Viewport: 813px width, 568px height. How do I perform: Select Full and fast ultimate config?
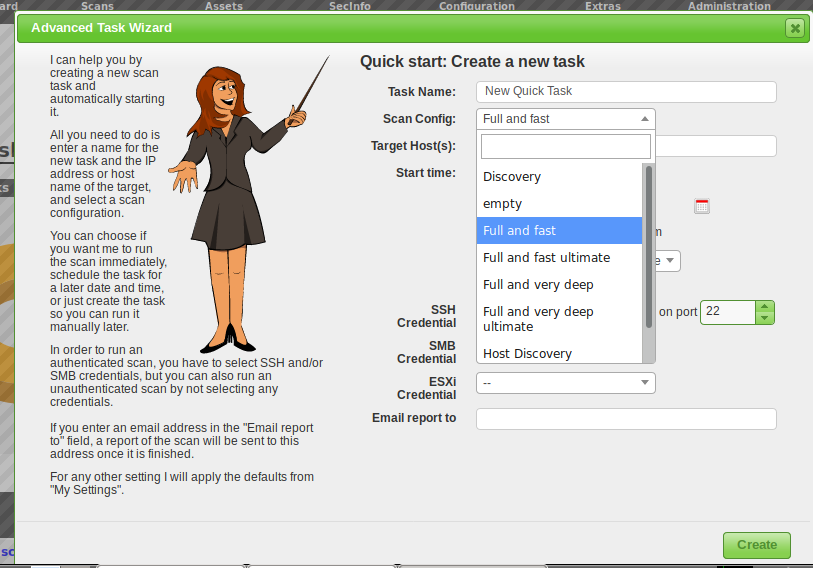546,258
